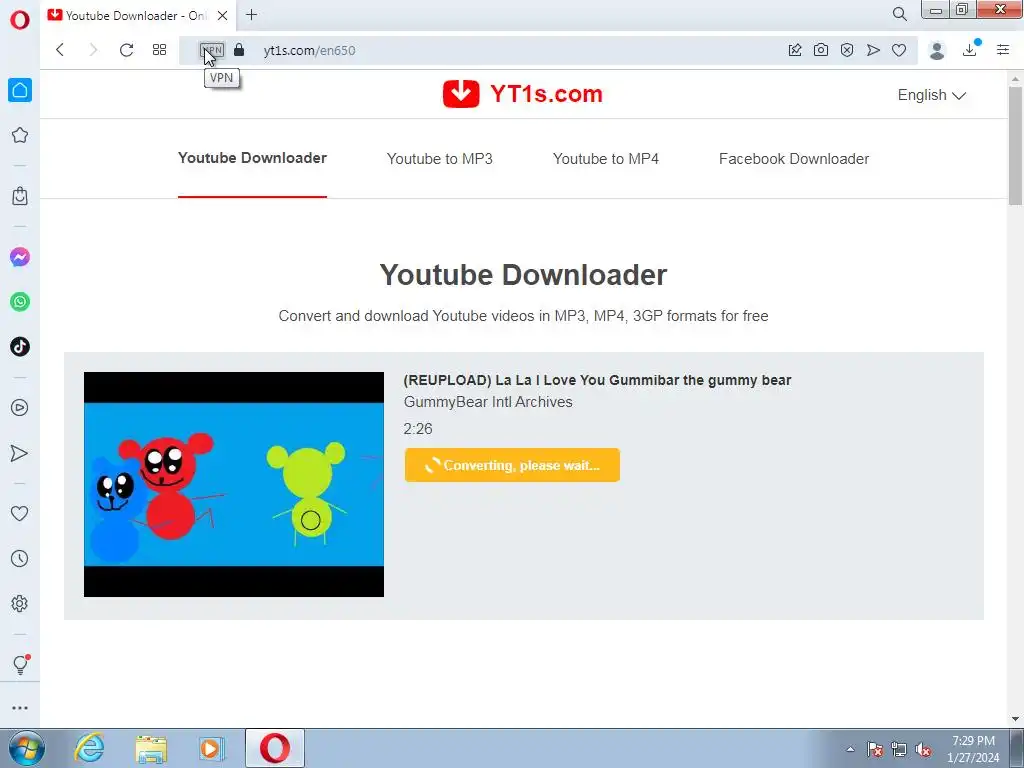Open the Opera sidebar Home icon

[x=20, y=90]
